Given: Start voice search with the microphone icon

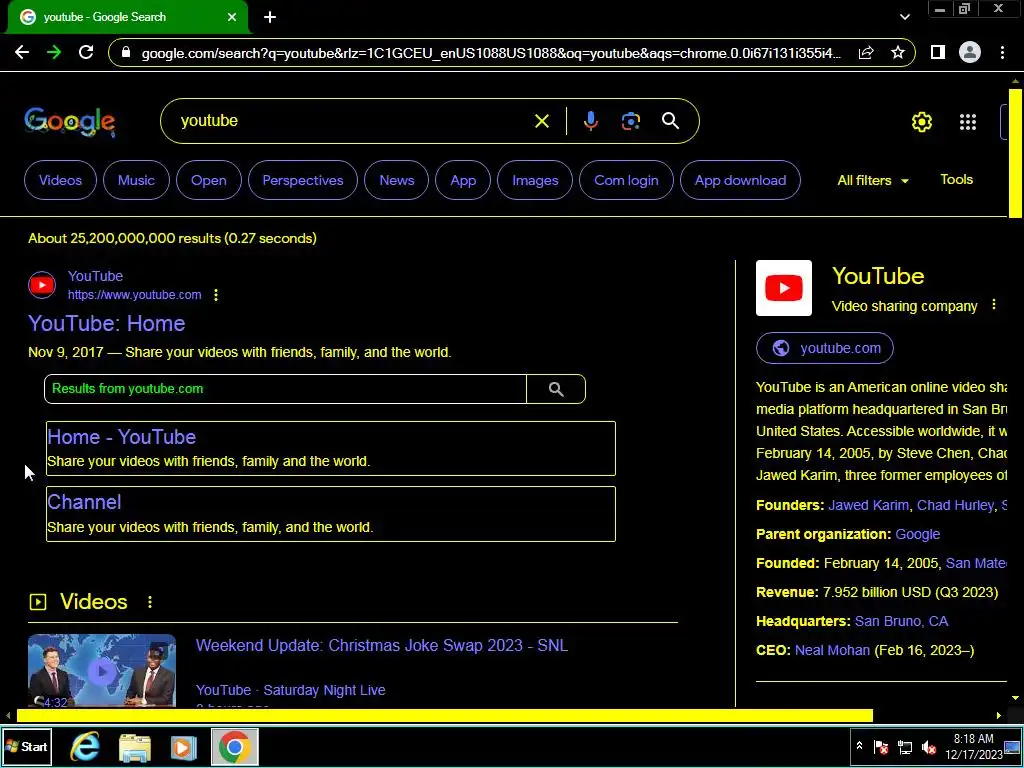Looking at the screenshot, I should 590,121.
